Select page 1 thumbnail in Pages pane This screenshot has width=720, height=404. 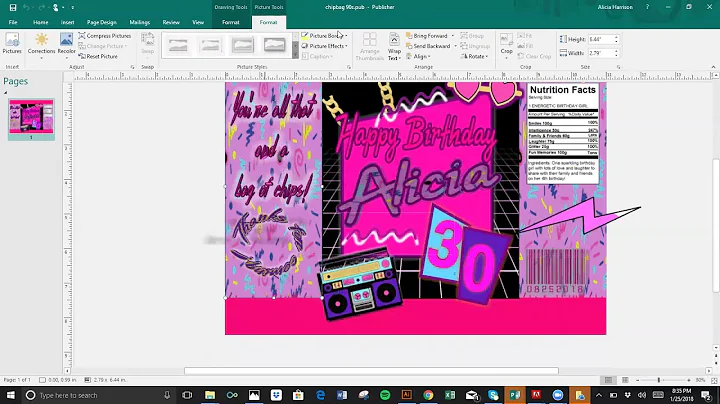[x=31, y=118]
